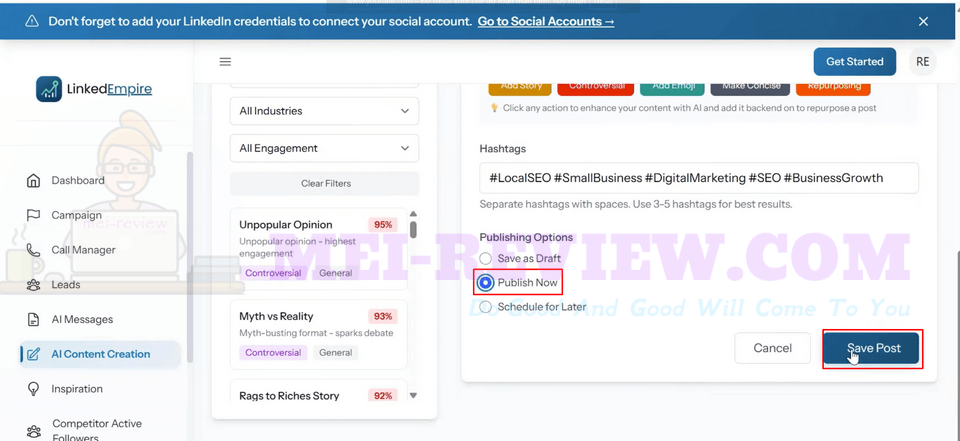Viewport: 960px width, 441px height.
Task: Open Competitor Active Followers in sidebar
Action: [98, 430]
